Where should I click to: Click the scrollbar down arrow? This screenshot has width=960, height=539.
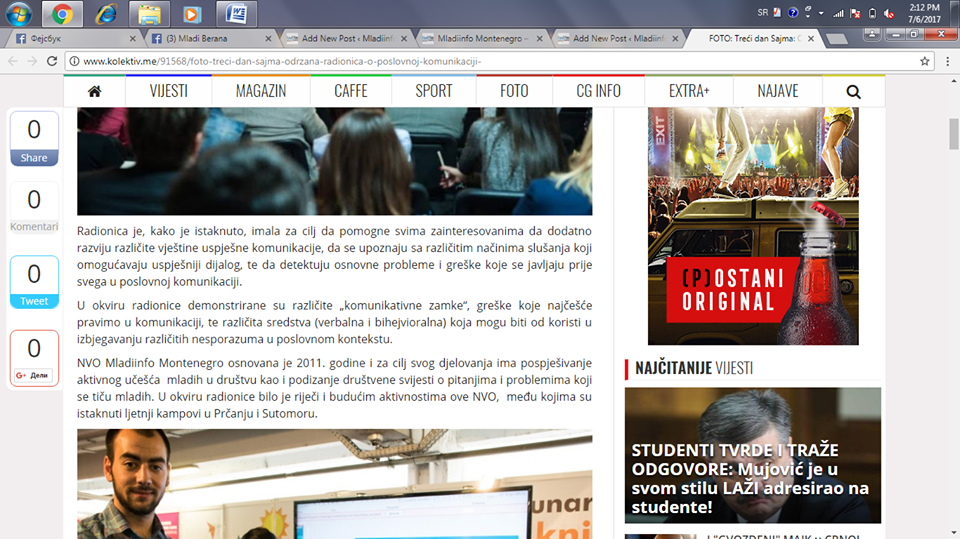(x=953, y=533)
